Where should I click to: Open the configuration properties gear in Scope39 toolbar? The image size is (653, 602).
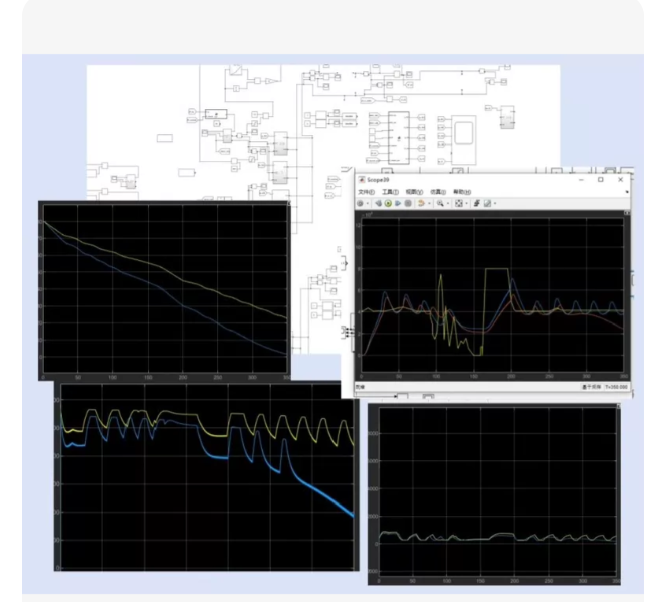pos(360,203)
